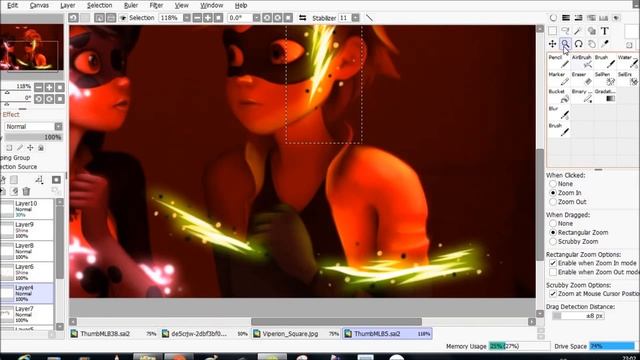Click flip view horizontally icon
The width and height of the screenshot is (640, 360).
(x=302, y=18)
